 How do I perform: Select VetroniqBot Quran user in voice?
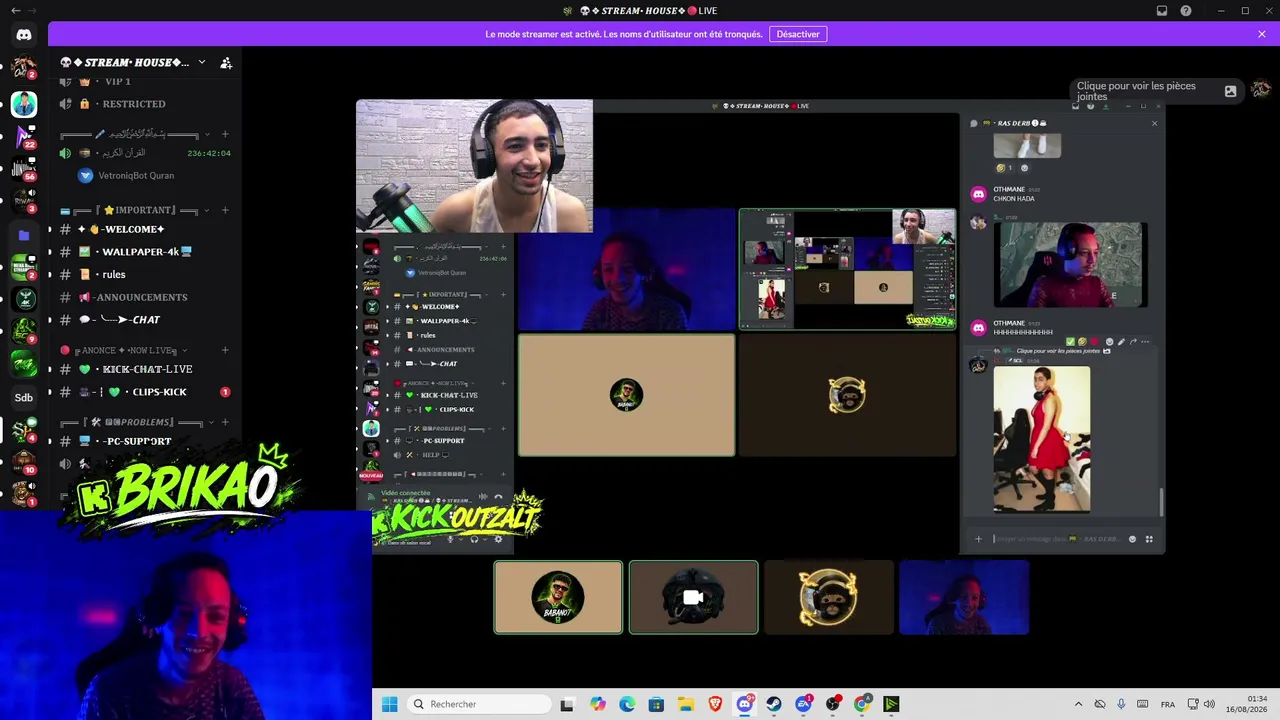tap(128, 175)
